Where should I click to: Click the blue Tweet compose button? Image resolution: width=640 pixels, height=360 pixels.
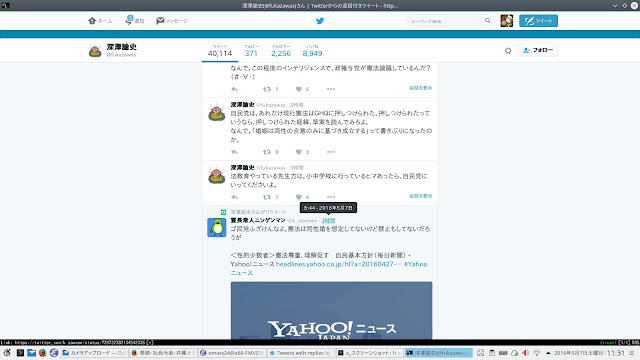pyautogui.click(x=538, y=21)
